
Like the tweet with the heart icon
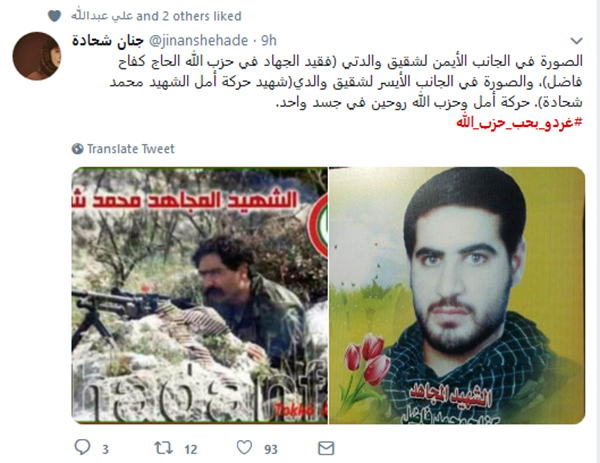click(244, 448)
